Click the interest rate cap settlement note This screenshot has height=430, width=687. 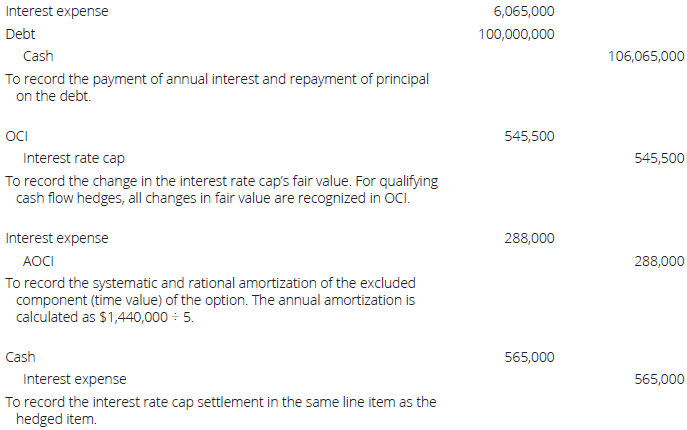tap(220, 410)
